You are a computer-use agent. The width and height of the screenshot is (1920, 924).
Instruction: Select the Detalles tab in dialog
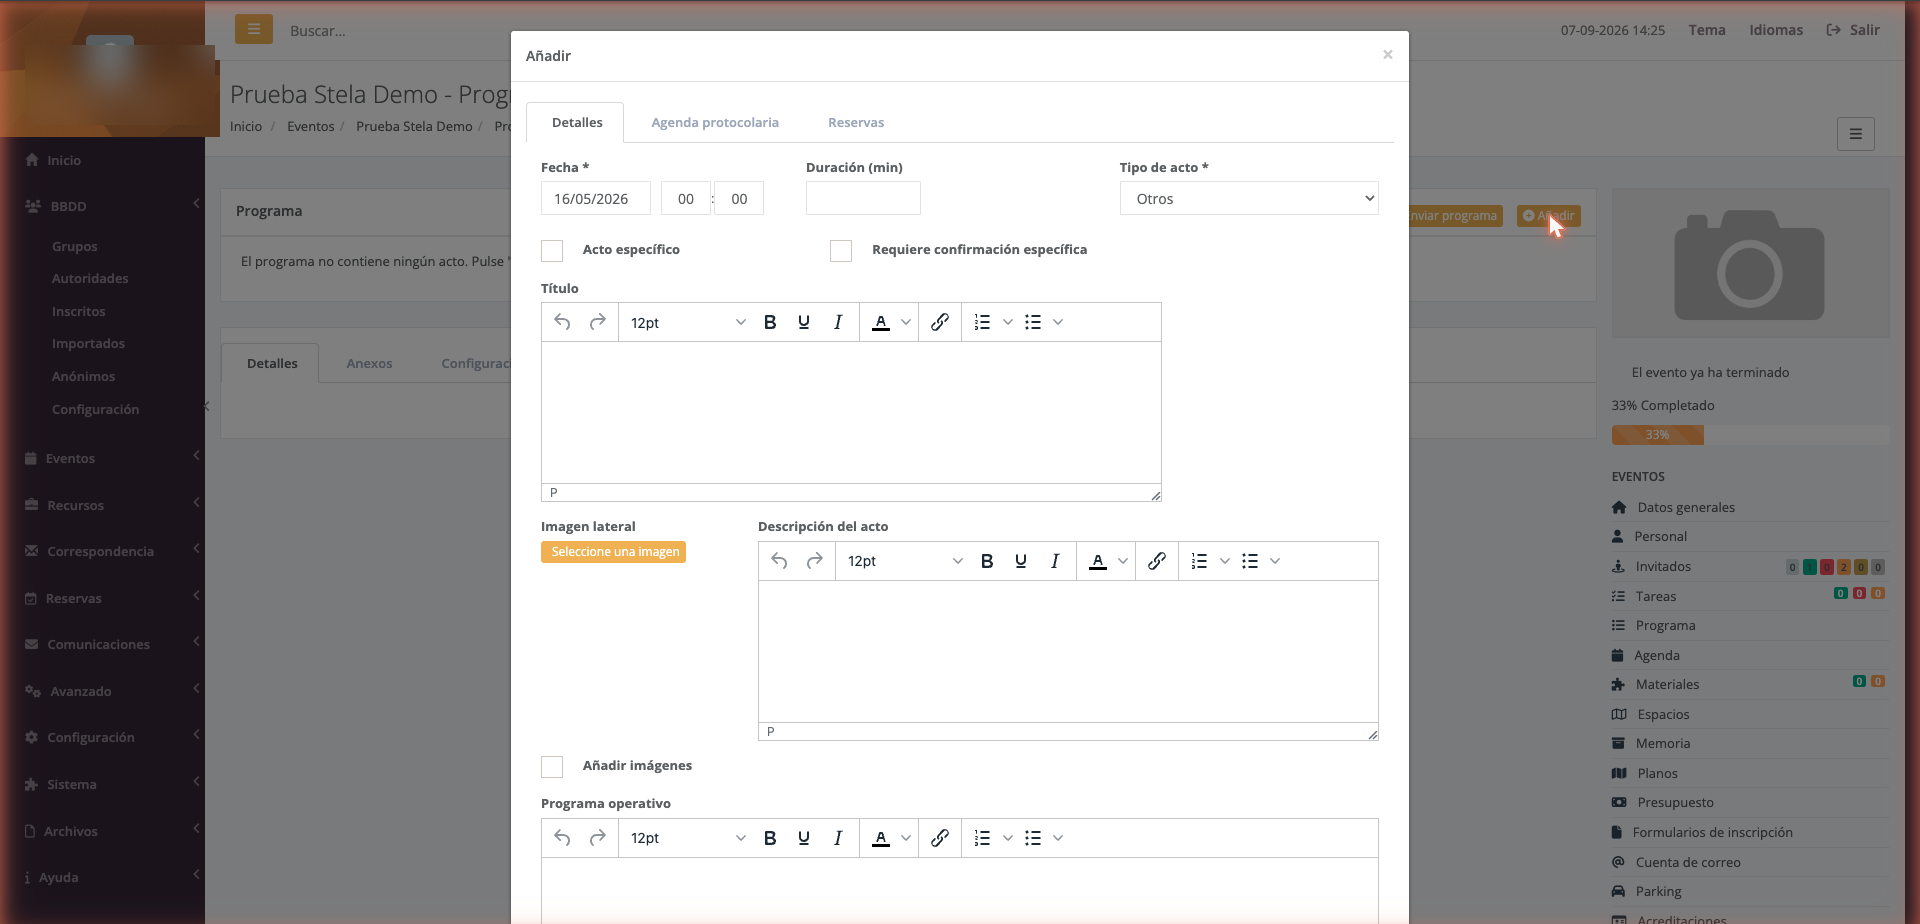point(577,122)
